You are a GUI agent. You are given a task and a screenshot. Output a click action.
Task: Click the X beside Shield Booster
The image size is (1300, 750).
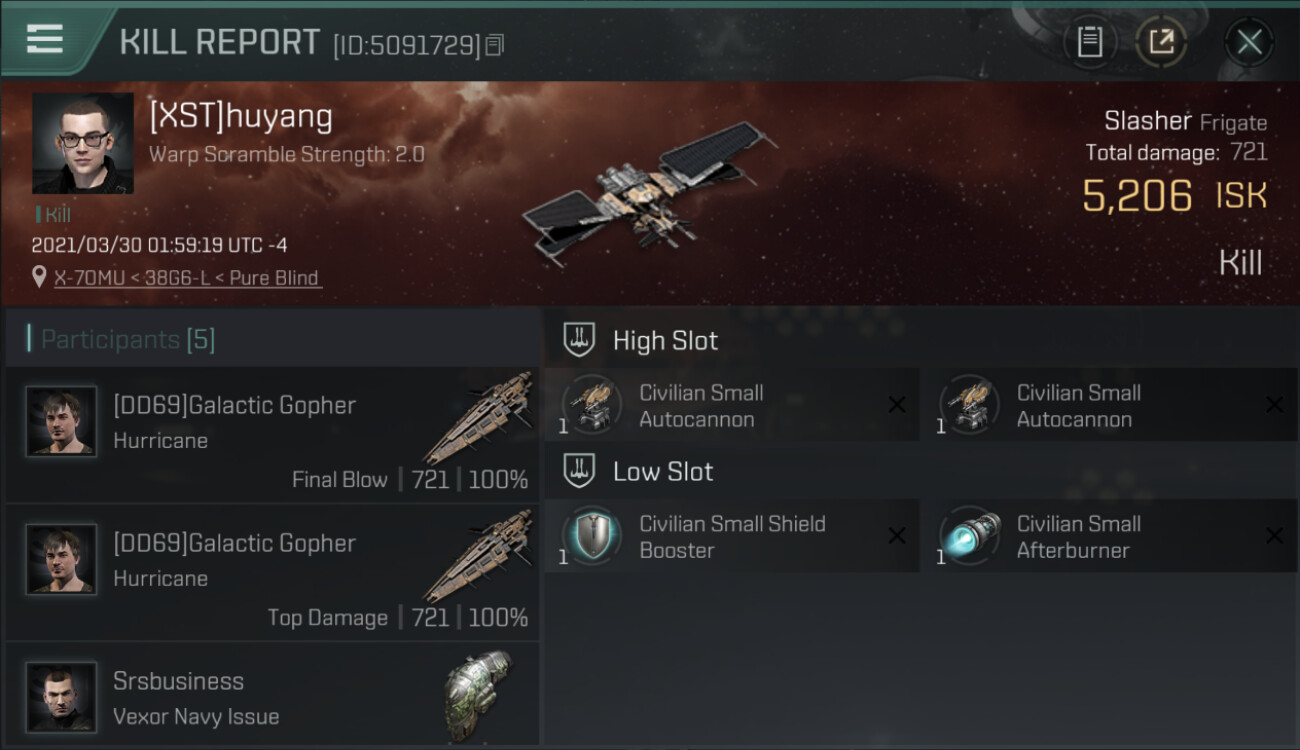click(x=897, y=536)
